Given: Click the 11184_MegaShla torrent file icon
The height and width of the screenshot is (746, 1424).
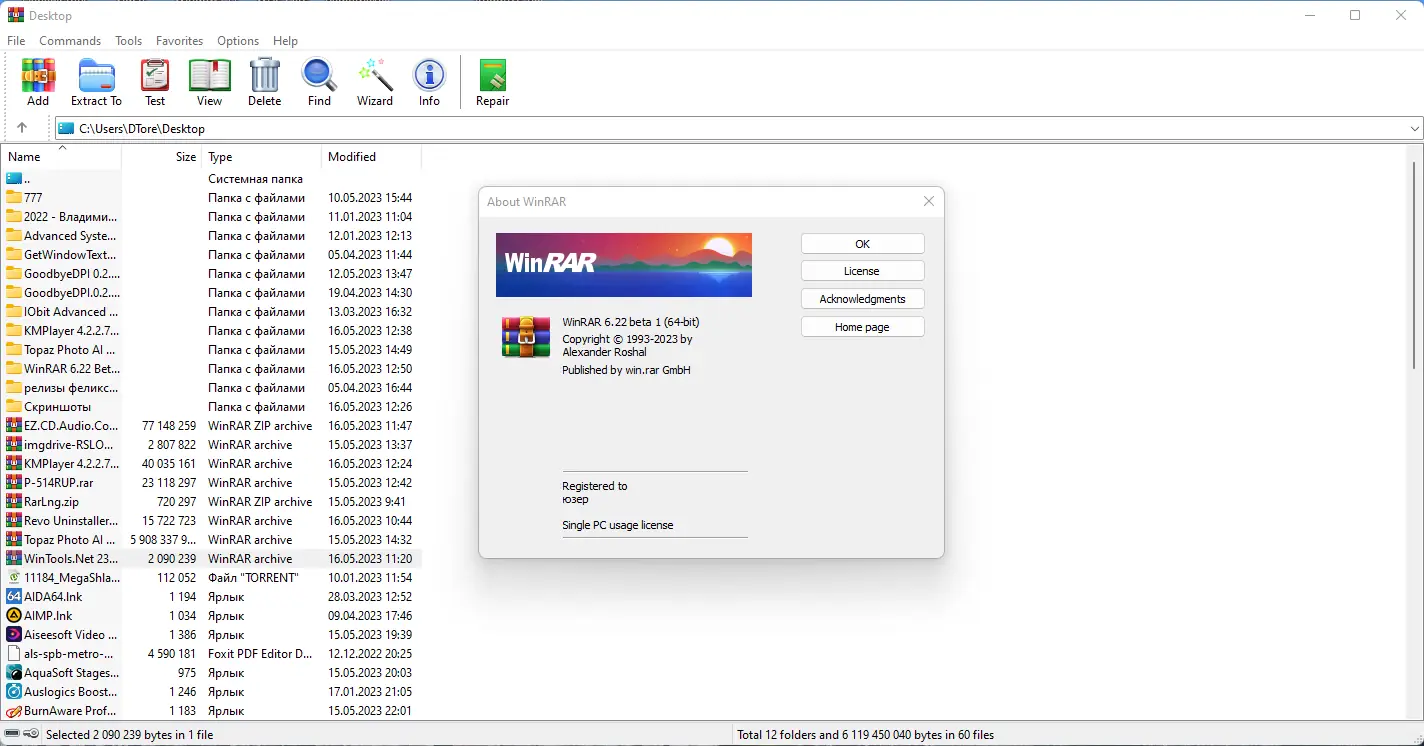Looking at the screenshot, I should [14, 578].
